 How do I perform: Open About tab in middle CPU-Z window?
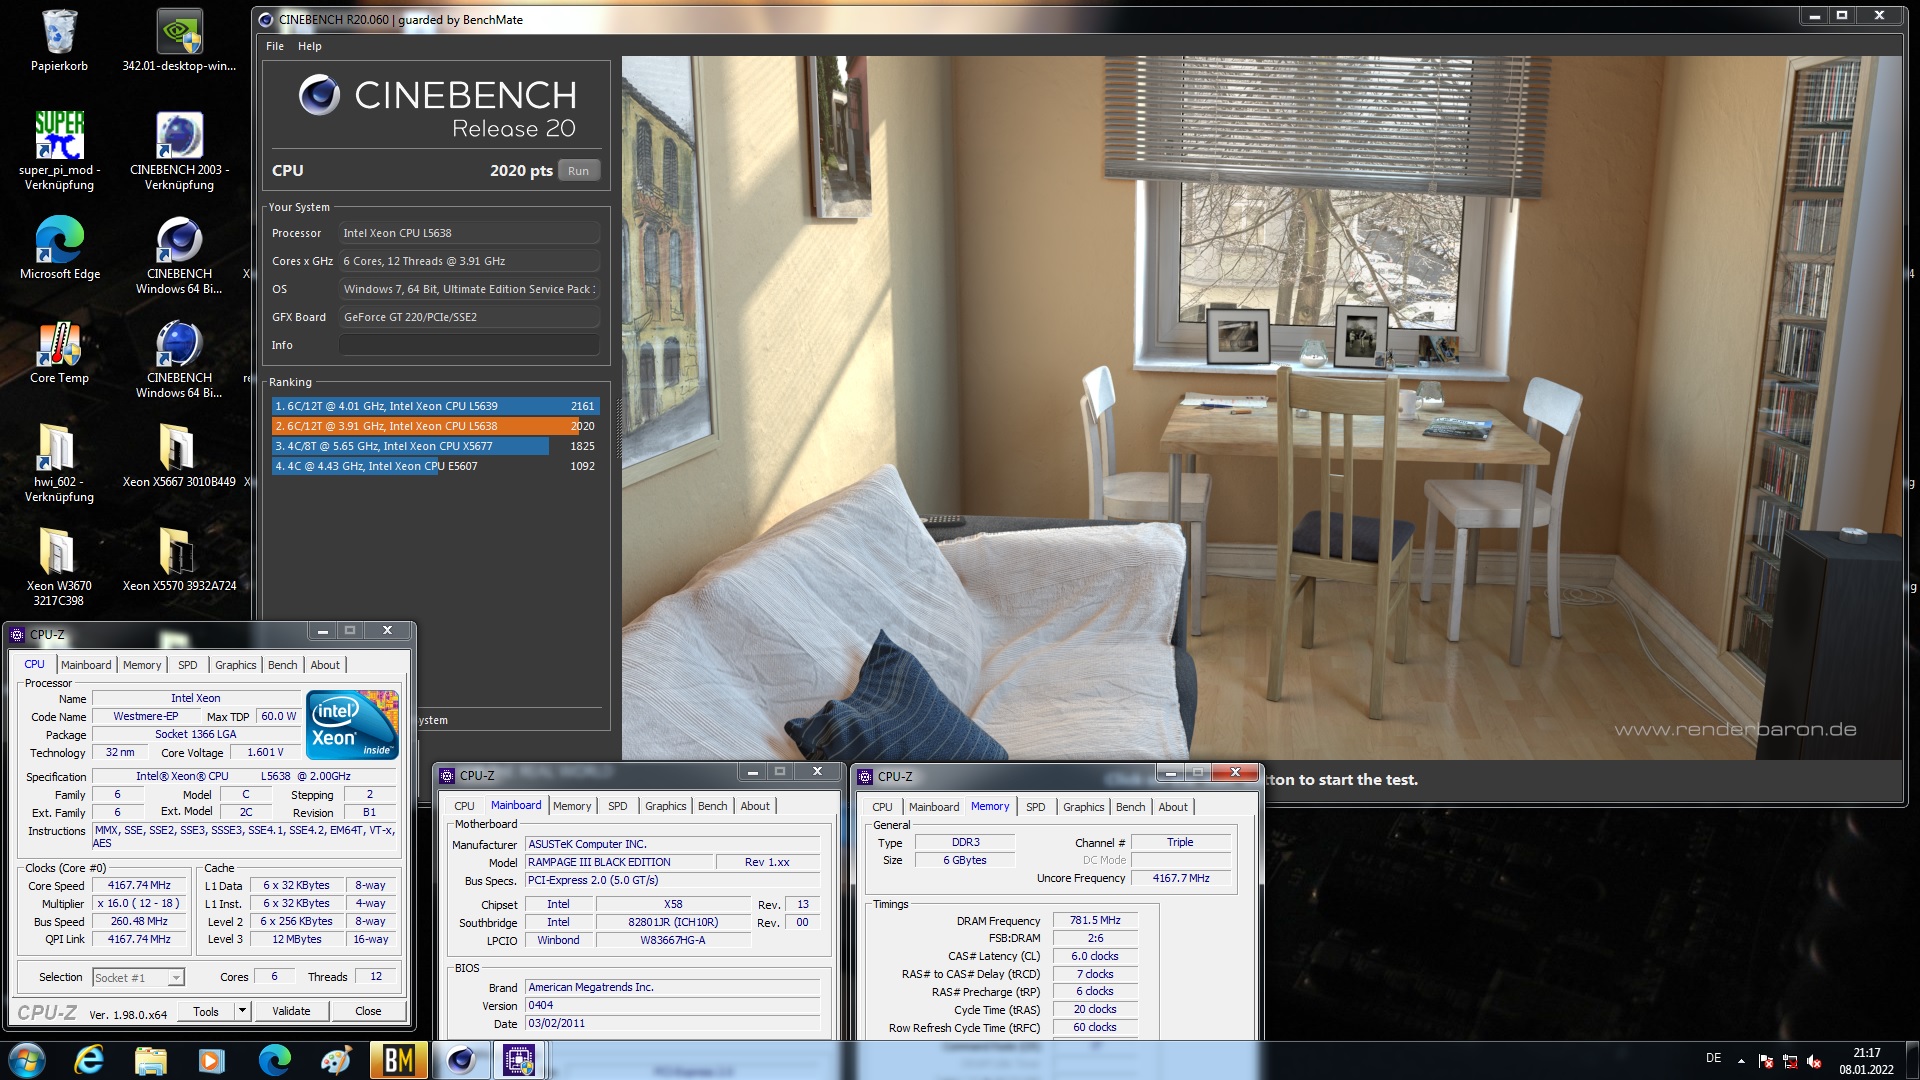tap(755, 806)
